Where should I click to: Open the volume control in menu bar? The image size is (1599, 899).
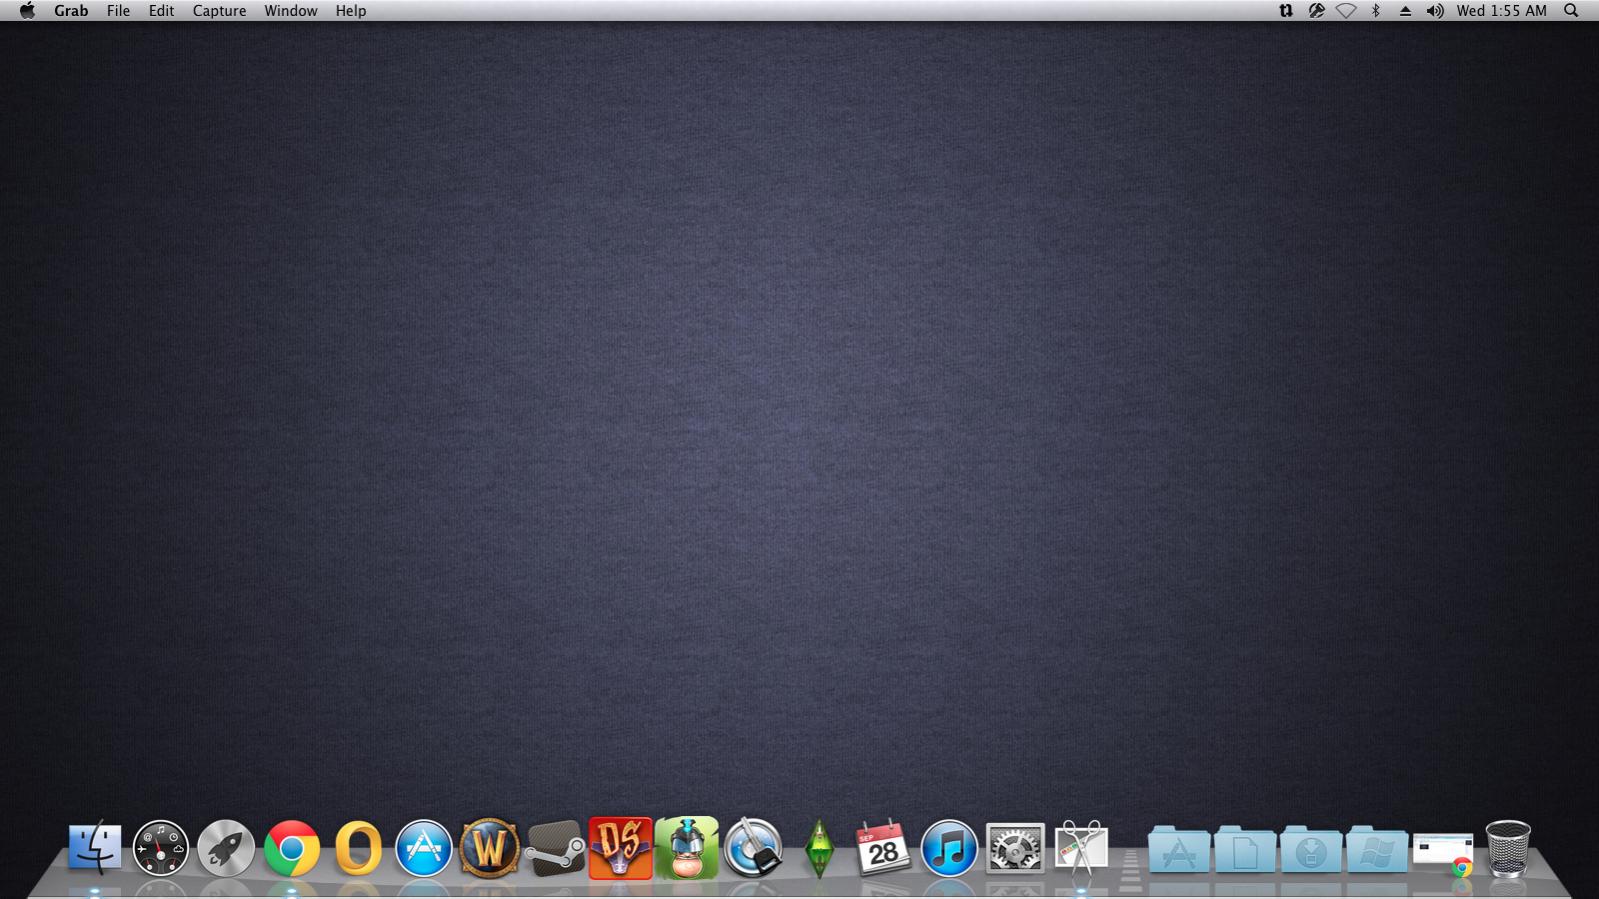1435,11
